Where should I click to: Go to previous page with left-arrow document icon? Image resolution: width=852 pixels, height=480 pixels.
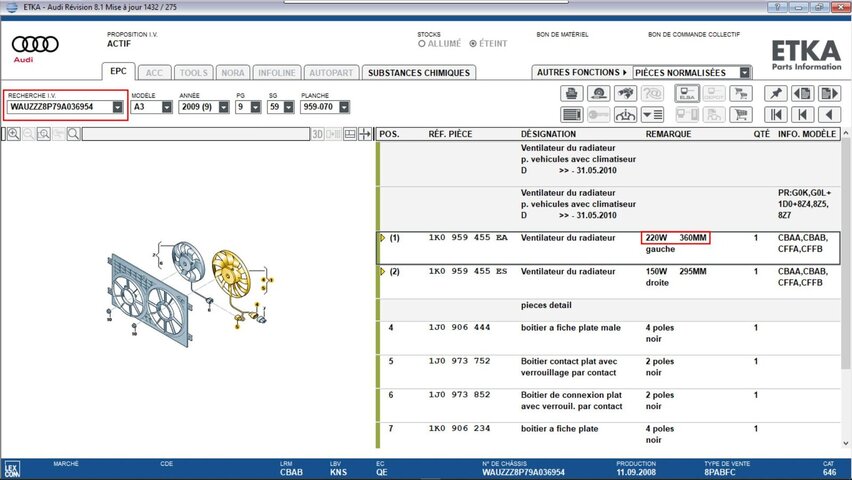coord(803,93)
